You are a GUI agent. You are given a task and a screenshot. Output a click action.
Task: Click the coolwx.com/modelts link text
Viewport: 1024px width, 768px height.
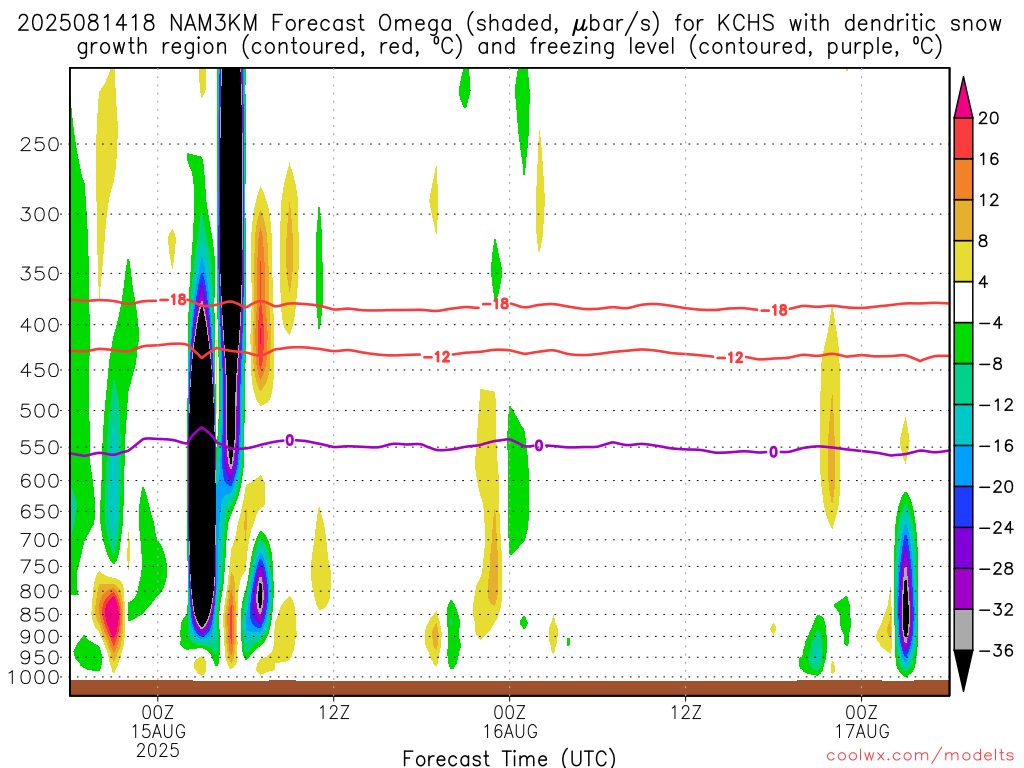point(920,756)
